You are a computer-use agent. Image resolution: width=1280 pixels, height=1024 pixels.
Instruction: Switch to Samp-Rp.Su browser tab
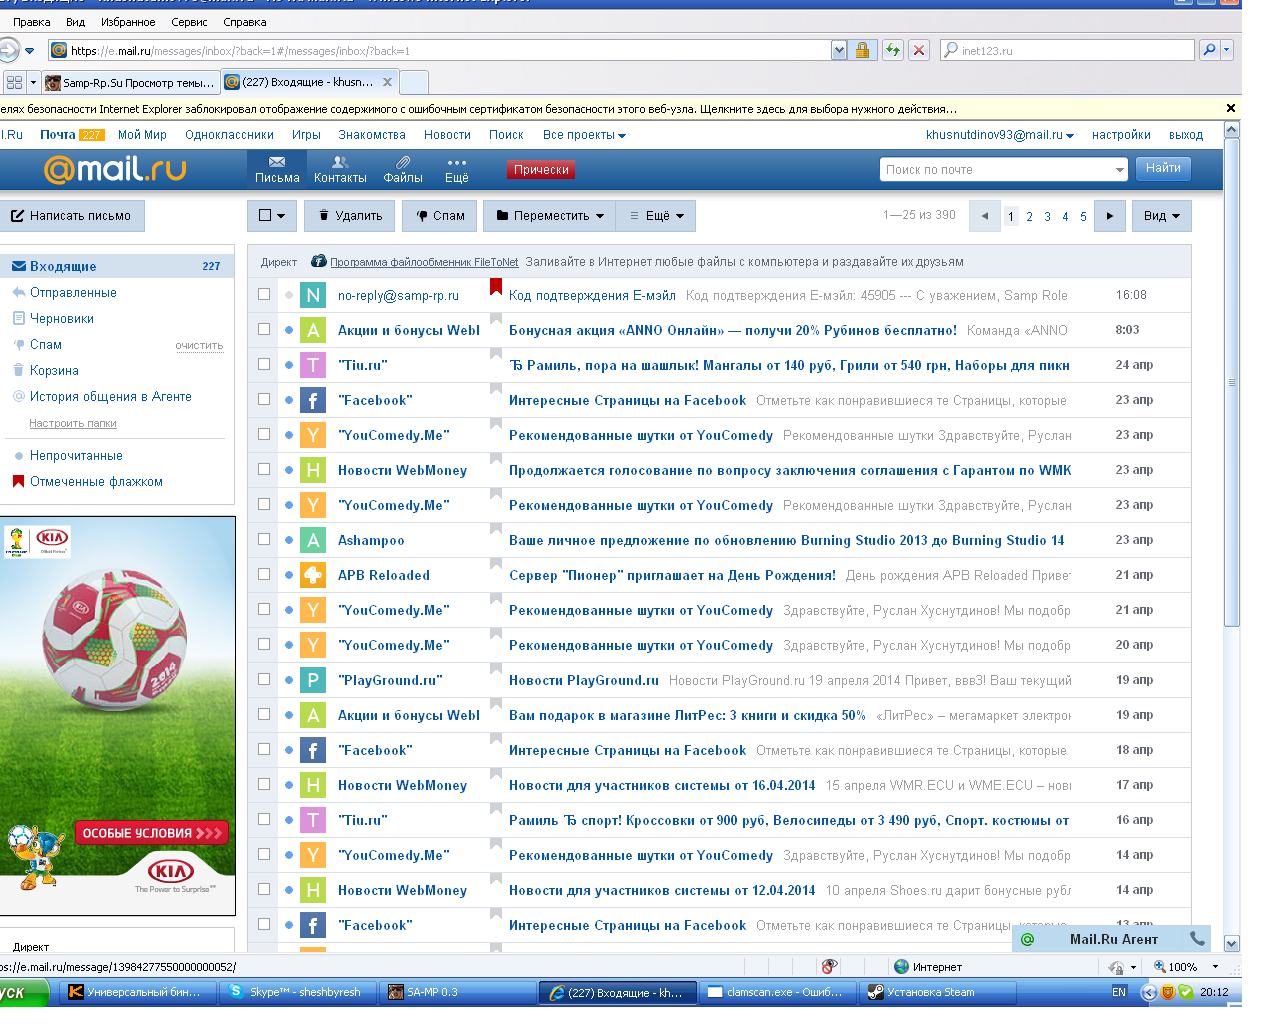pyautogui.click(x=130, y=82)
